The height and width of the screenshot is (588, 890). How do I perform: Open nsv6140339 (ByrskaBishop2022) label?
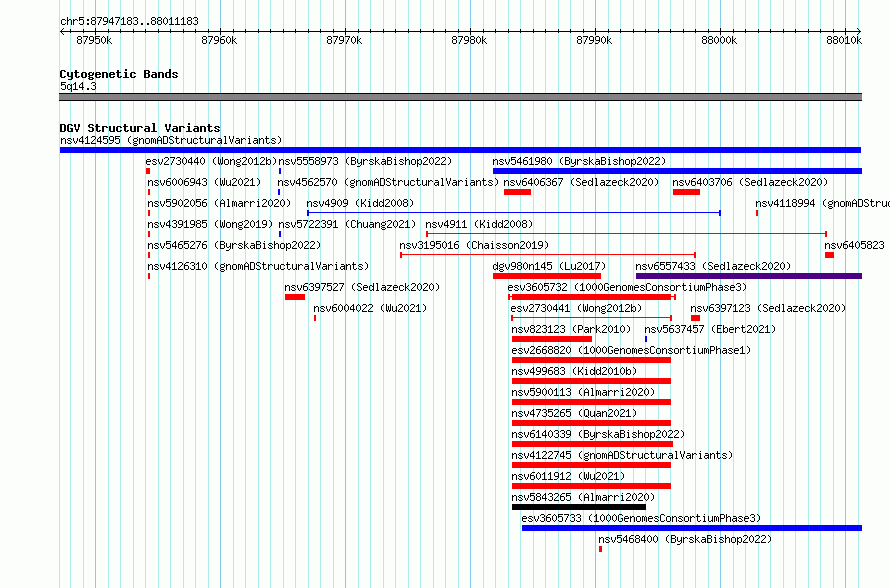pos(598,434)
